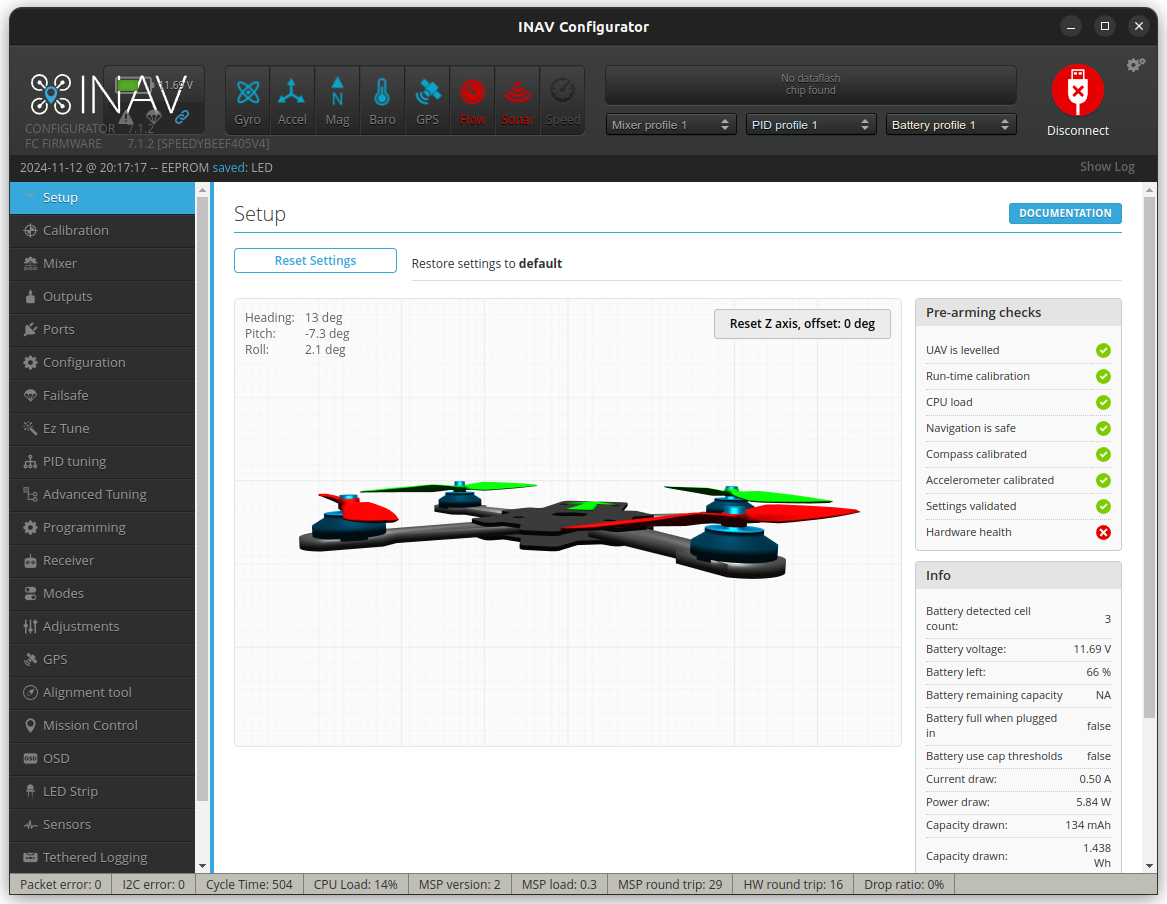Click the UAV is levelled green check

(x=1103, y=350)
